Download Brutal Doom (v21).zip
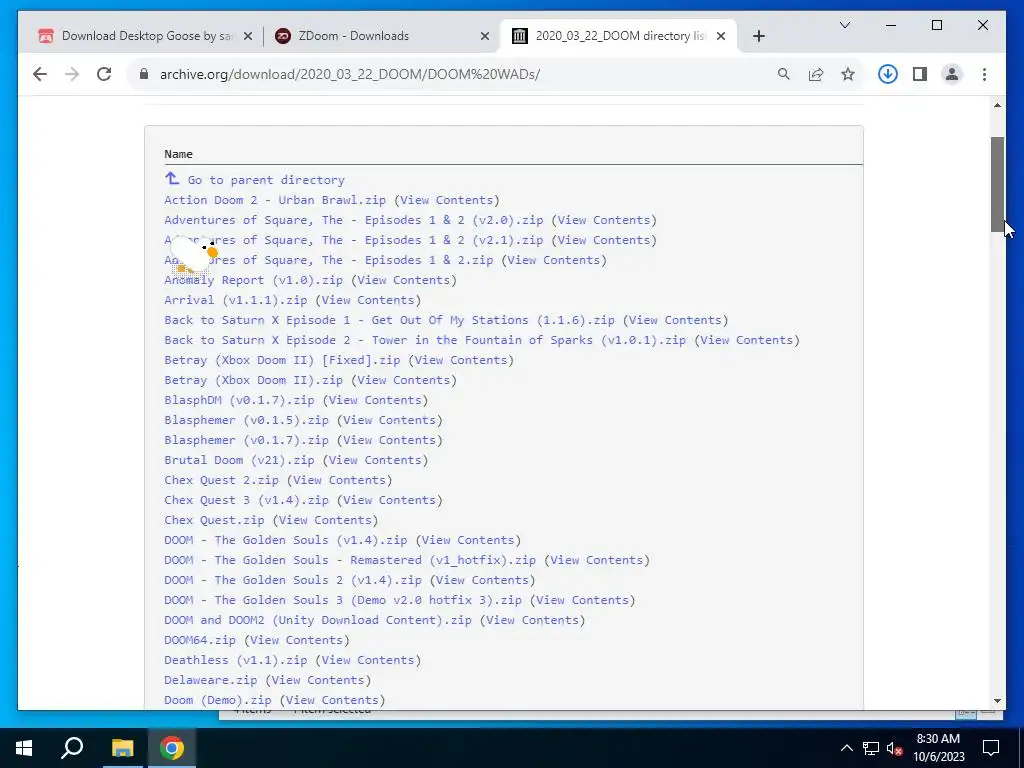The width and height of the screenshot is (1024, 768). [239, 460]
